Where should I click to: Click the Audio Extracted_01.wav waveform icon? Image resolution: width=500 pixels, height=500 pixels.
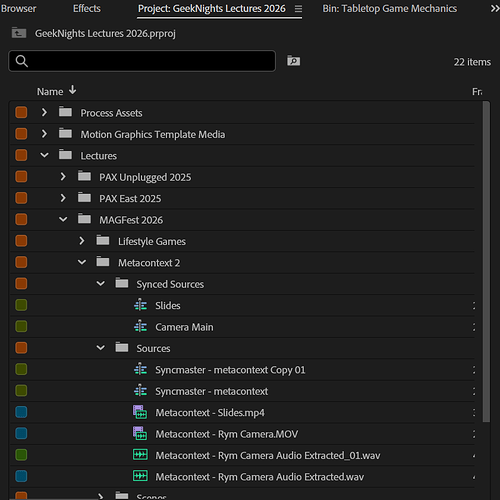(140, 455)
